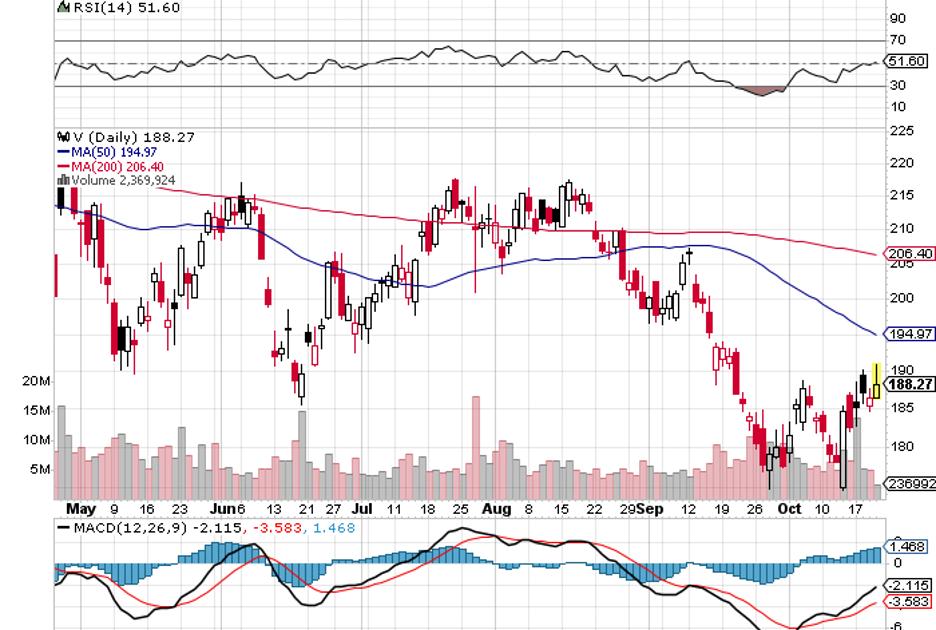Image resolution: width=936 pixels, height=630 pixels.
Task: Click the 10M volume axis label
Action: tap(36, 440)
